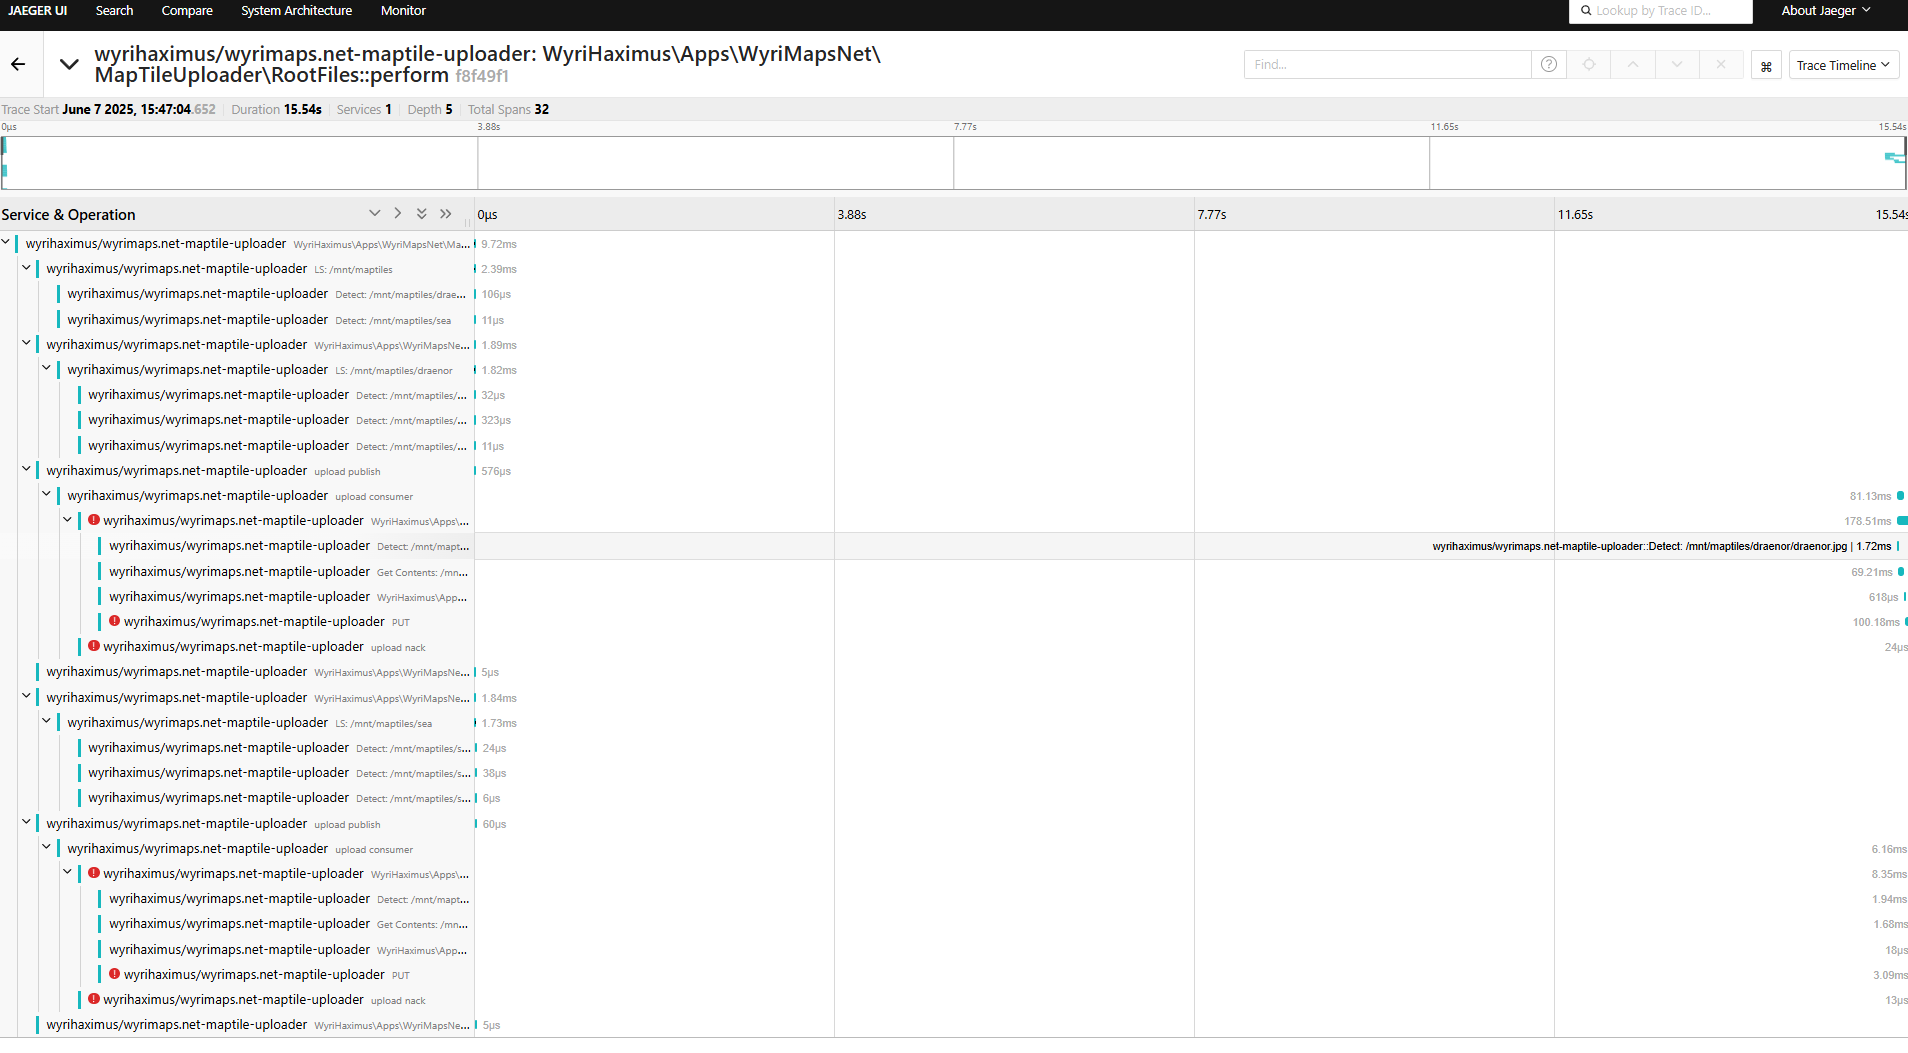Click the Service & Operation column header
Viewport: 1908px width, 1053px height.
click(x=68, y=215)
